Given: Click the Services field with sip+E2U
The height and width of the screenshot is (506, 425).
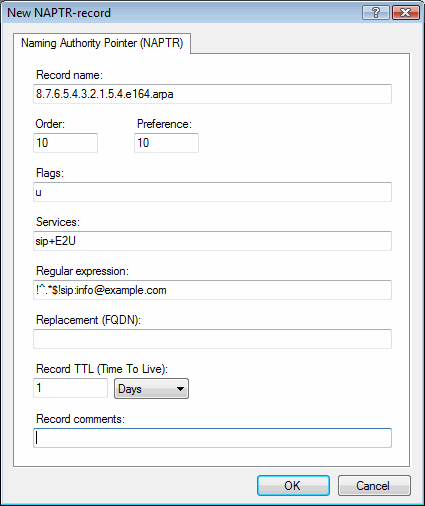Looking at the screenshot, I should 212,241.
